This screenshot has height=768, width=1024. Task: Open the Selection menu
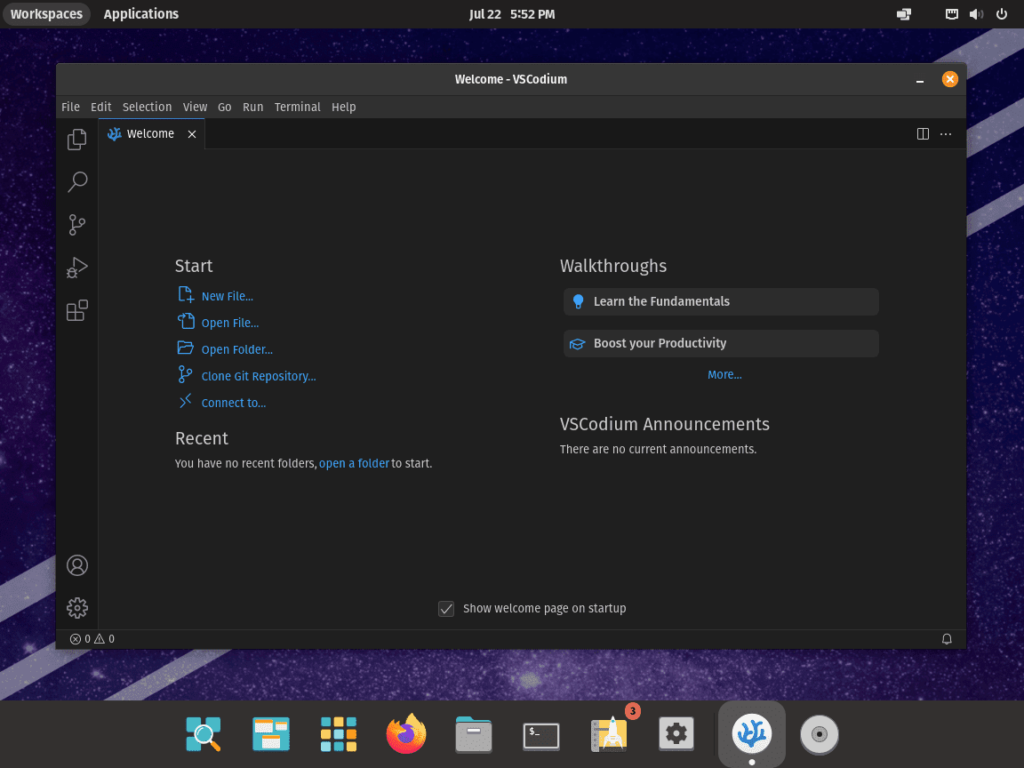[147, 107]
